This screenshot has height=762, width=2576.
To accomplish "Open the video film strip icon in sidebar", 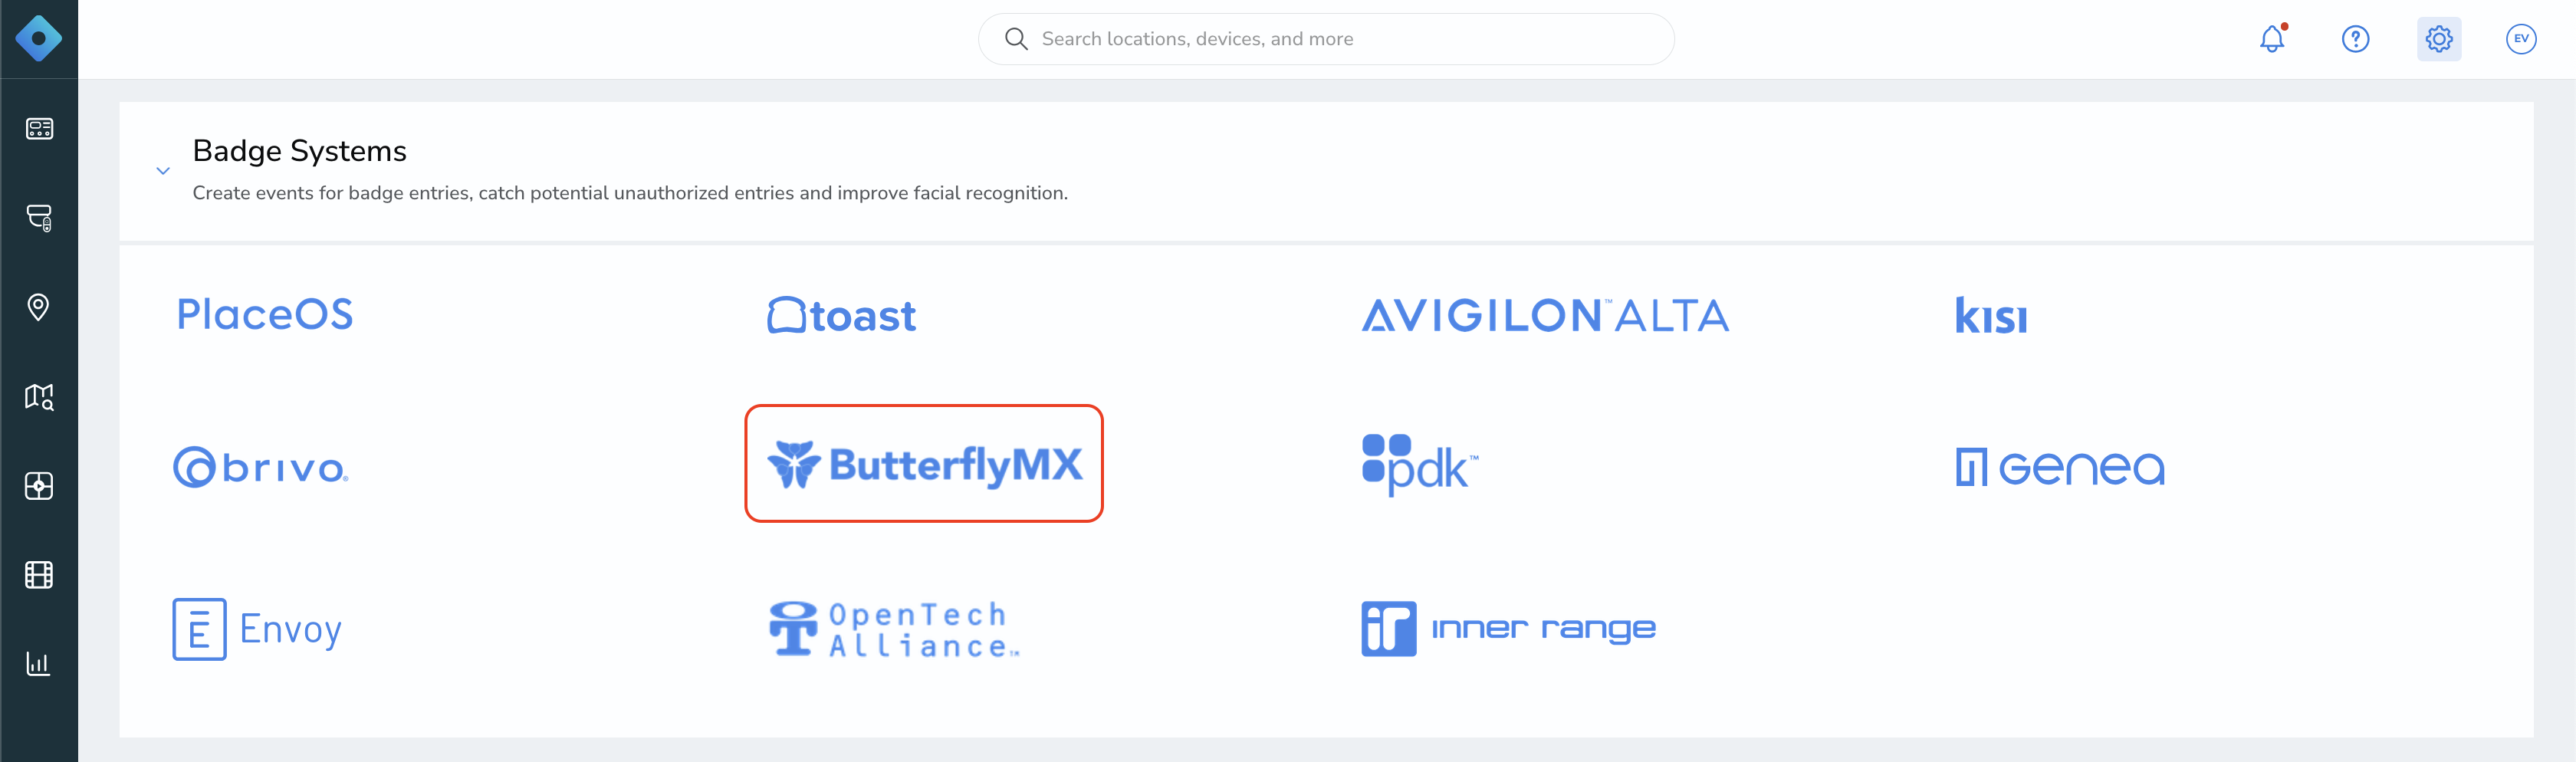I will coord(39,575).
